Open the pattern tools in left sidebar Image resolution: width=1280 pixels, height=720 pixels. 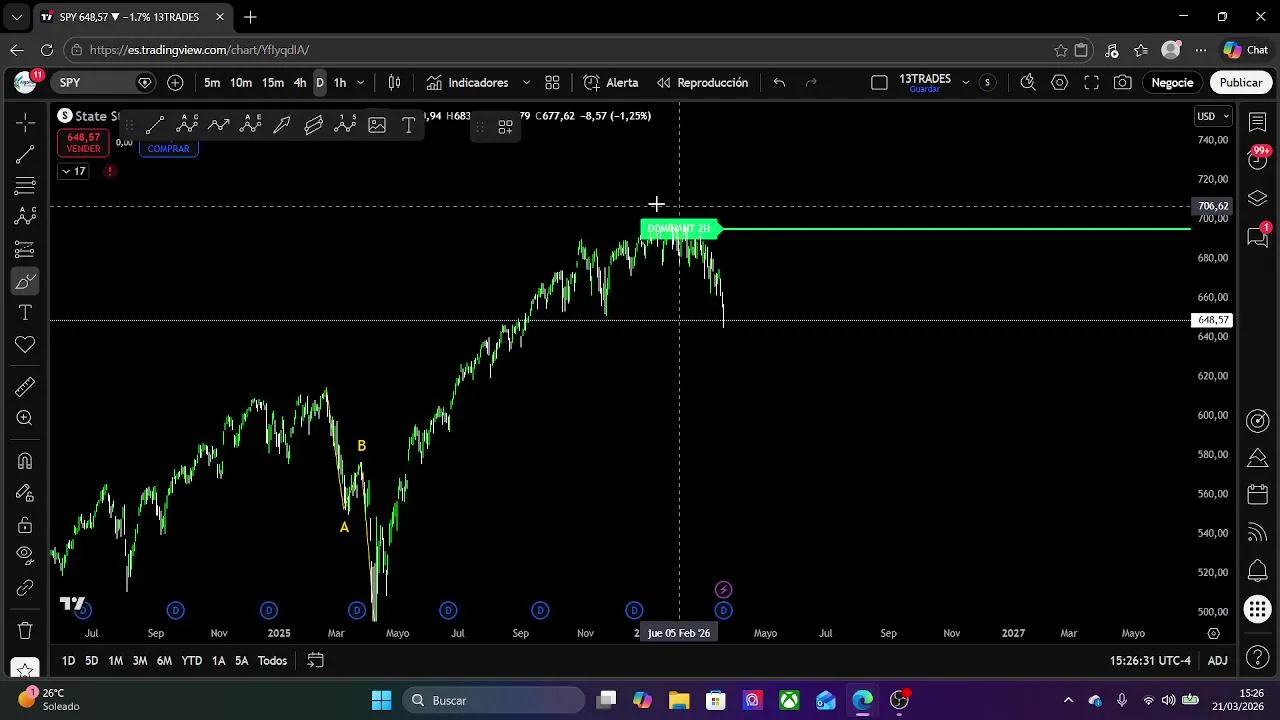coord(25,217)
